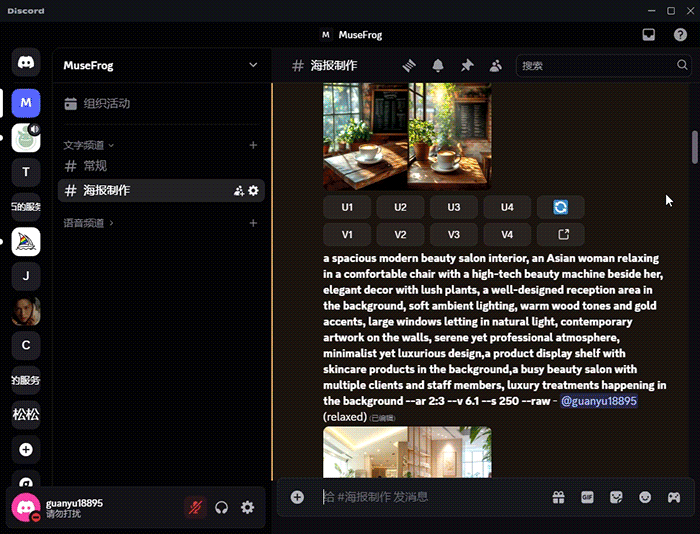
Task: Open MuseFrog server dropdown menu
Action: 253,65
